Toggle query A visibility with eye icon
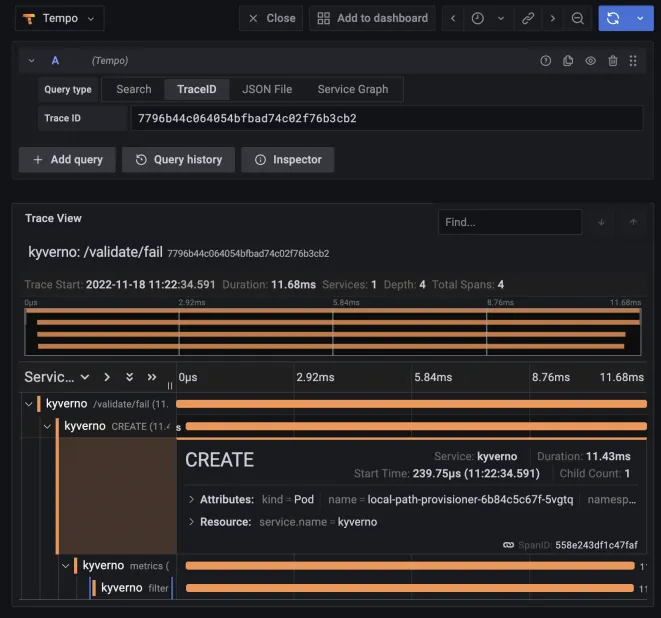Viewport: 661px width, 618px height. (x=590, y=61)
